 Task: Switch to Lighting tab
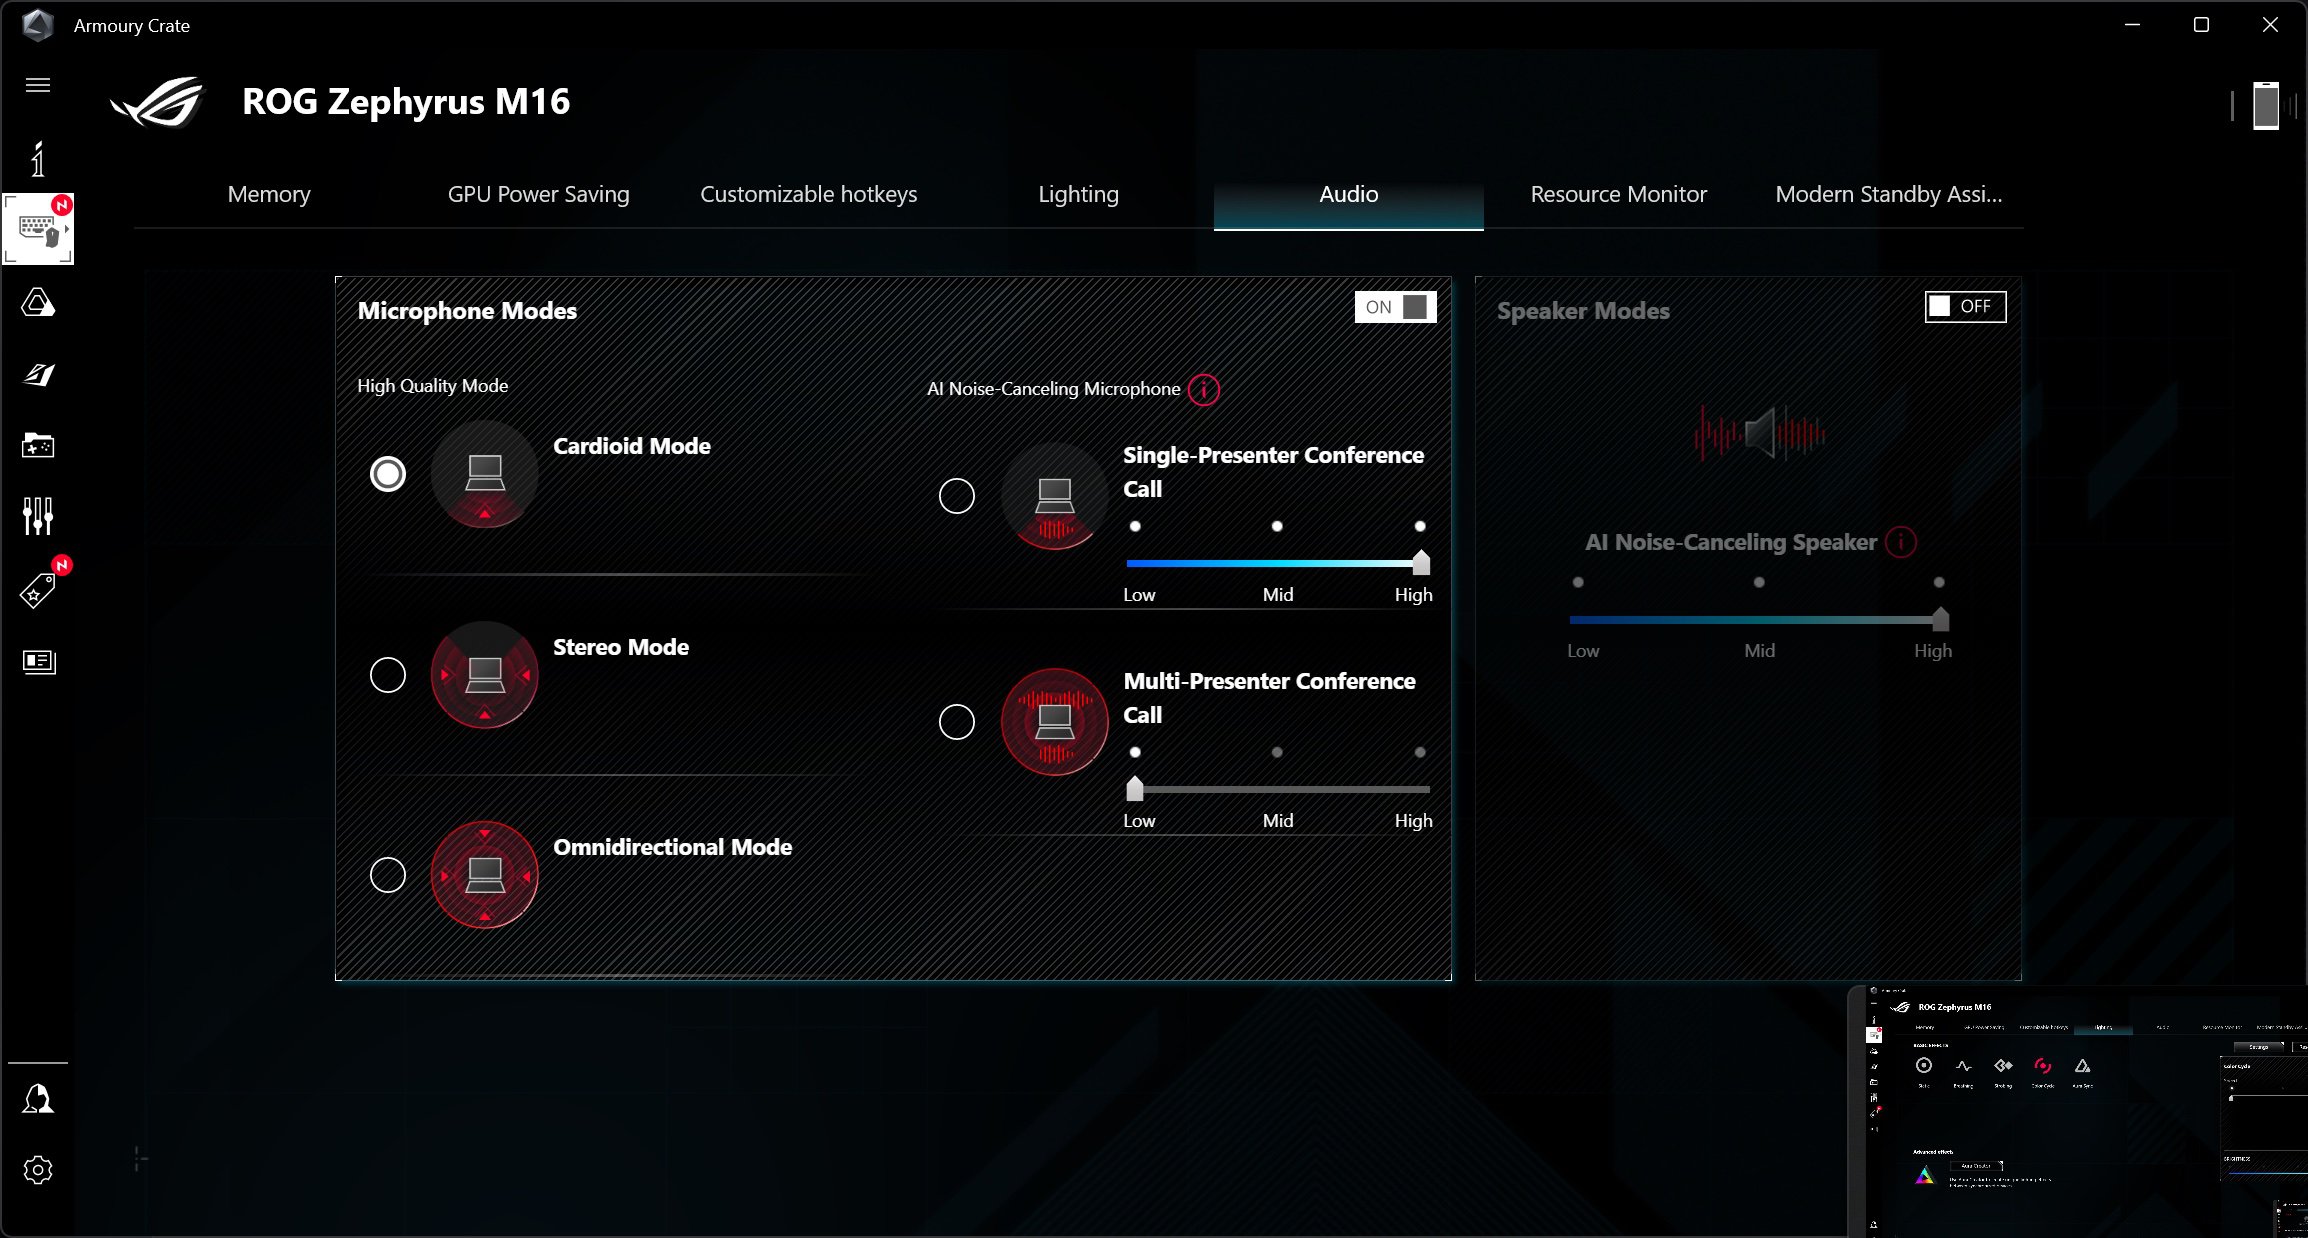pos(1079,192)
